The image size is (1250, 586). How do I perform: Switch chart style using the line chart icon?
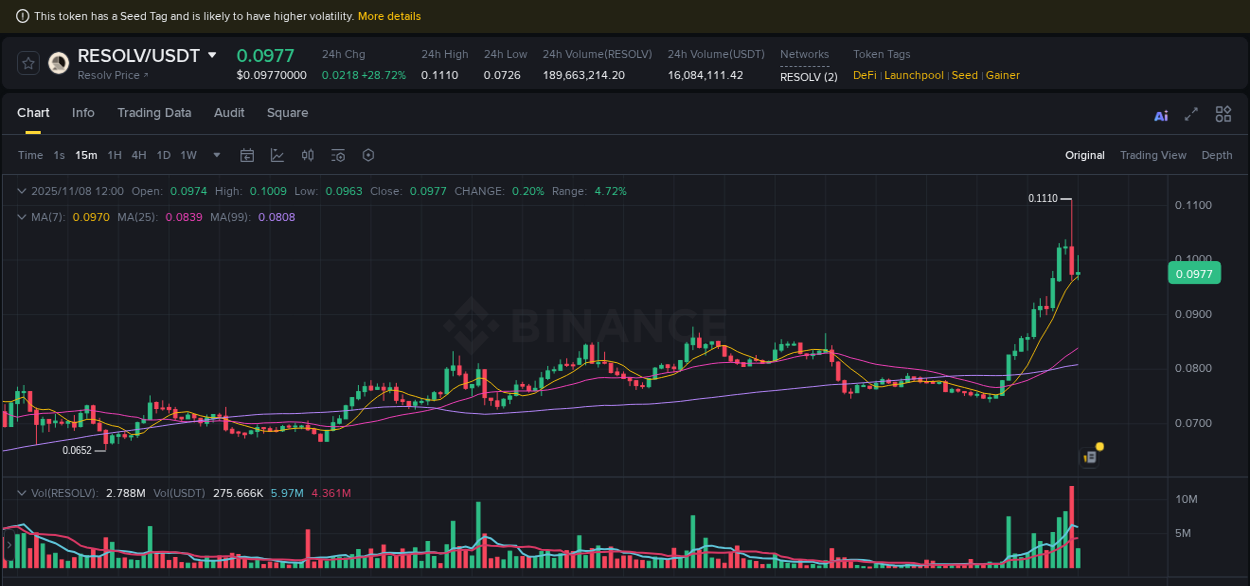click(276, 155)
